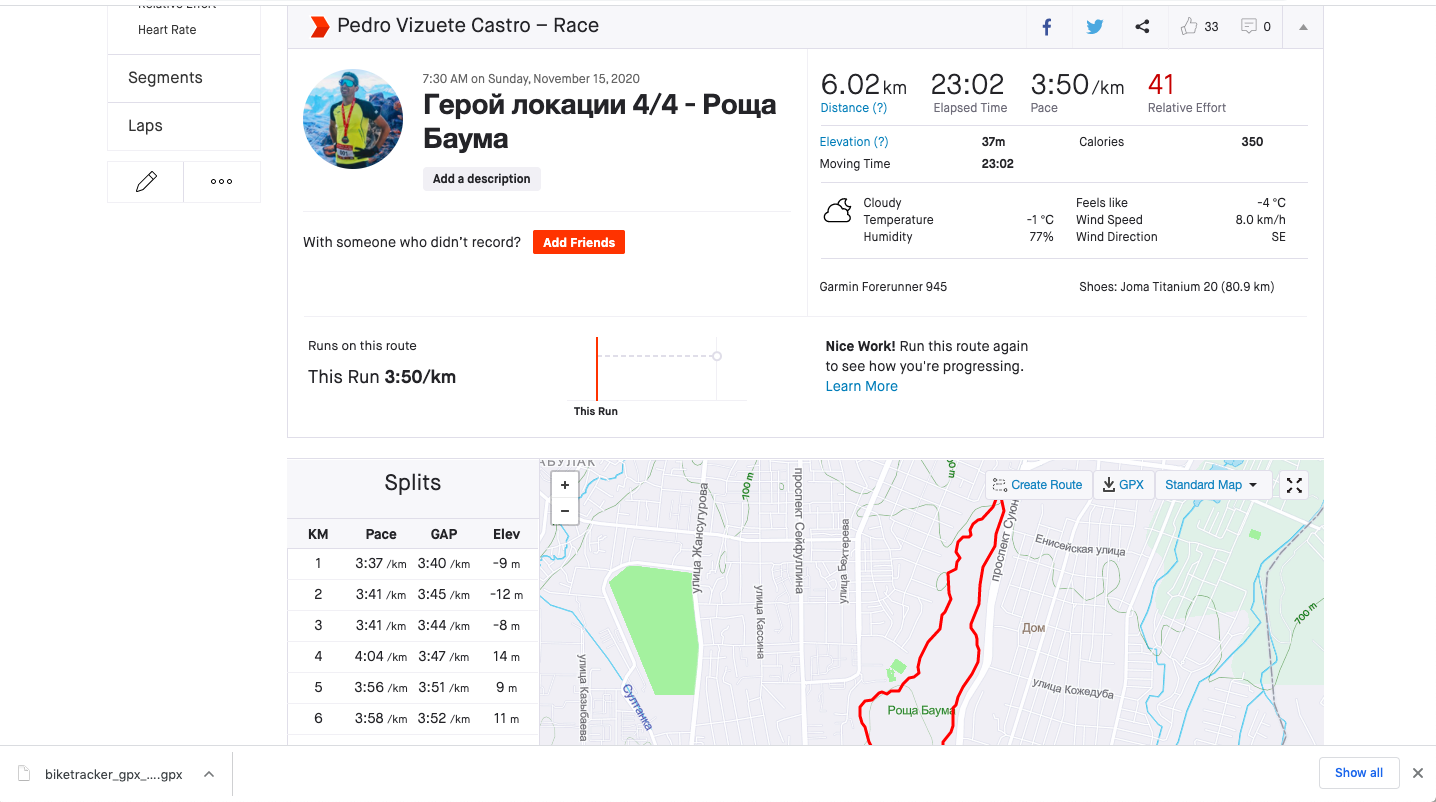Expand options for downloaded biketracker gpx file
Viewport: 1436px width, 802px height.
(x=209, y=774)
